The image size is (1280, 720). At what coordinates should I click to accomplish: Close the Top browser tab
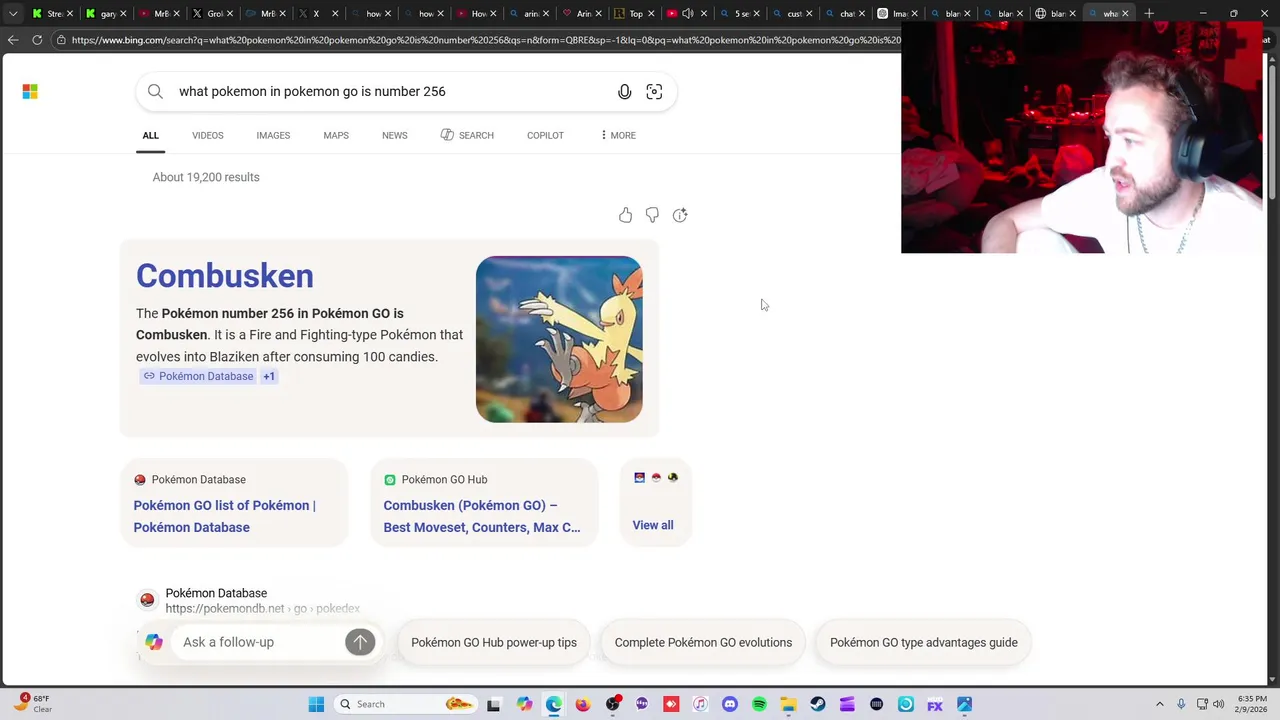(x=651, y=14)
